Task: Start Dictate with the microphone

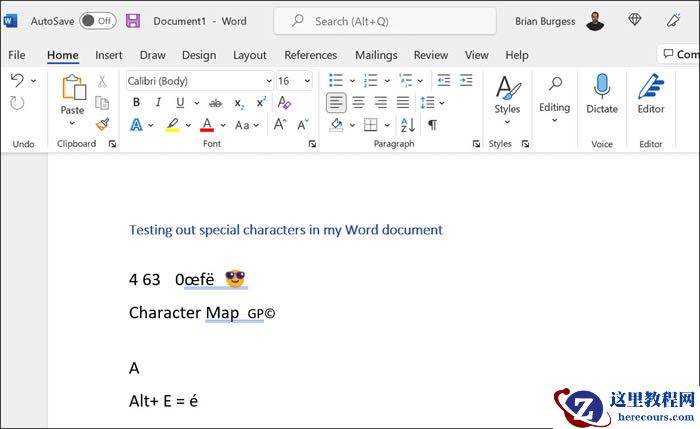Action: [x=601, y=96]
